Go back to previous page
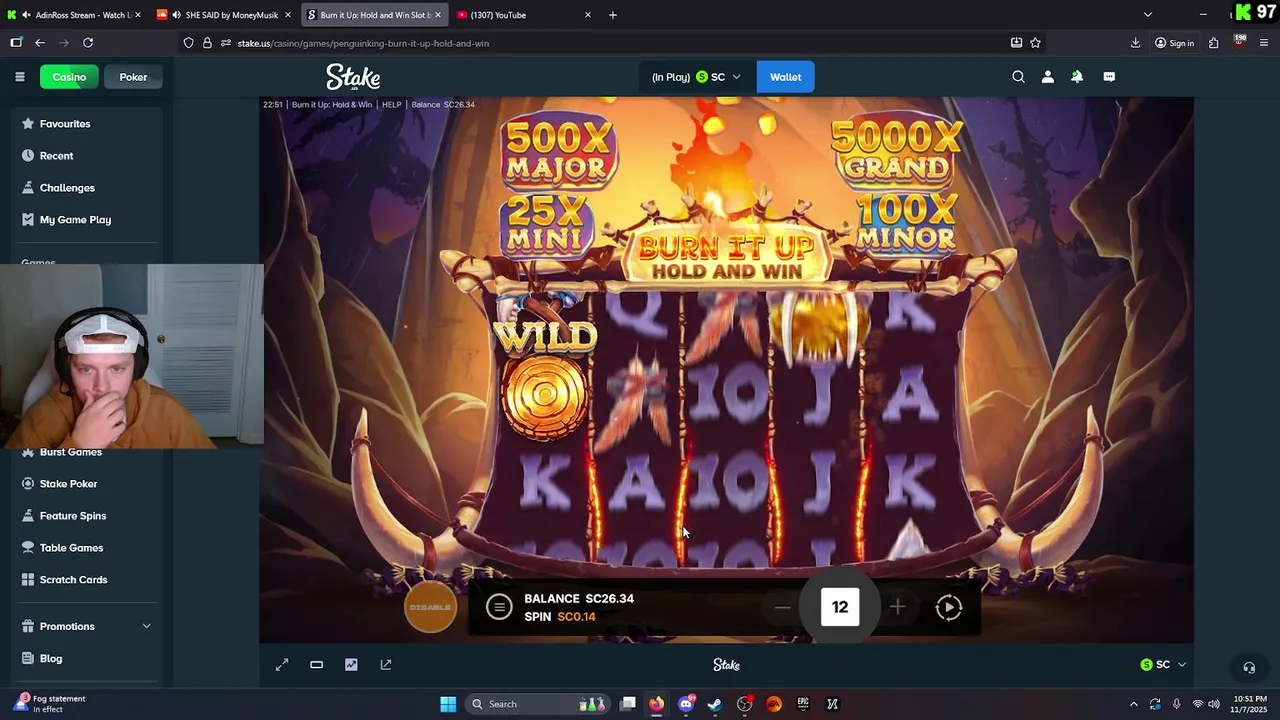The width and height of the screenshot is (1280, 720). pos(40,43)
